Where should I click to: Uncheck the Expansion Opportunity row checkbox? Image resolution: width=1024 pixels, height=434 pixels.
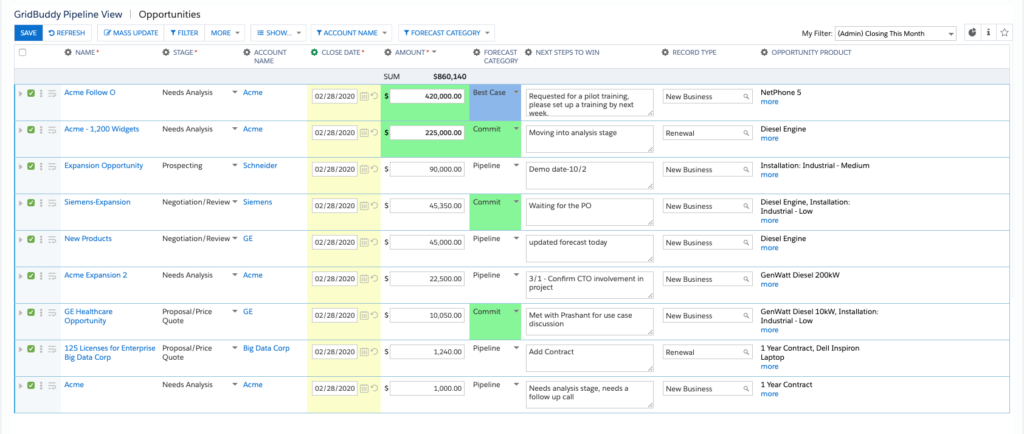[x=31, y=166]
